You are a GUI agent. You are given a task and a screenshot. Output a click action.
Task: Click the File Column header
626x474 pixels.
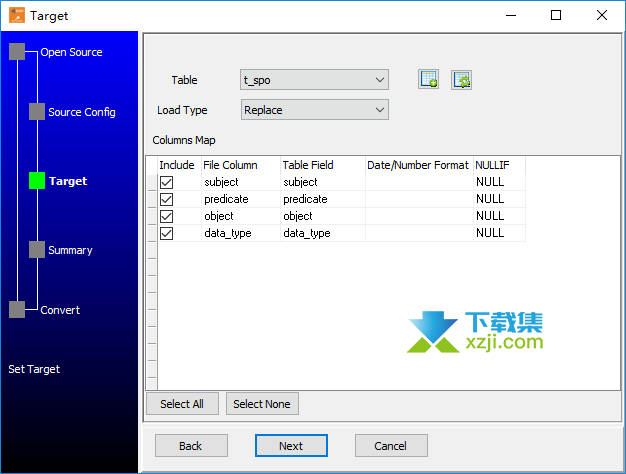pyautogui.click(x=241, y=165)
